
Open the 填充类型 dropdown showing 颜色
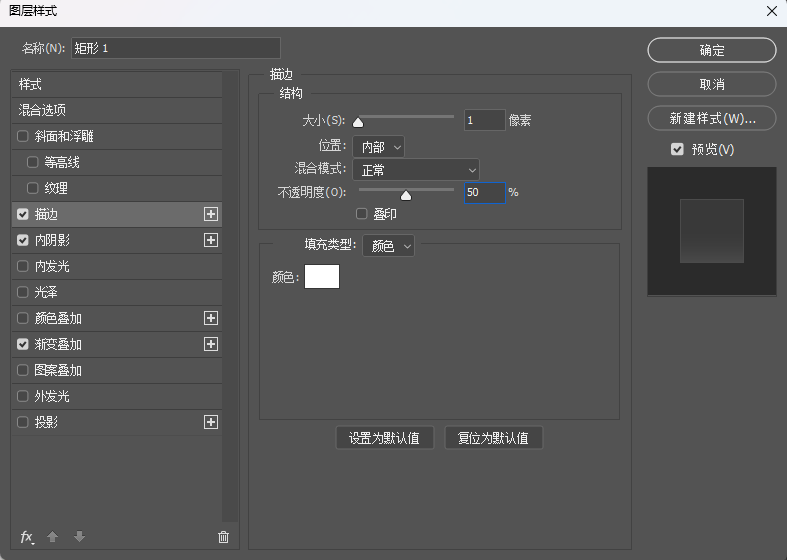point(388,246)
